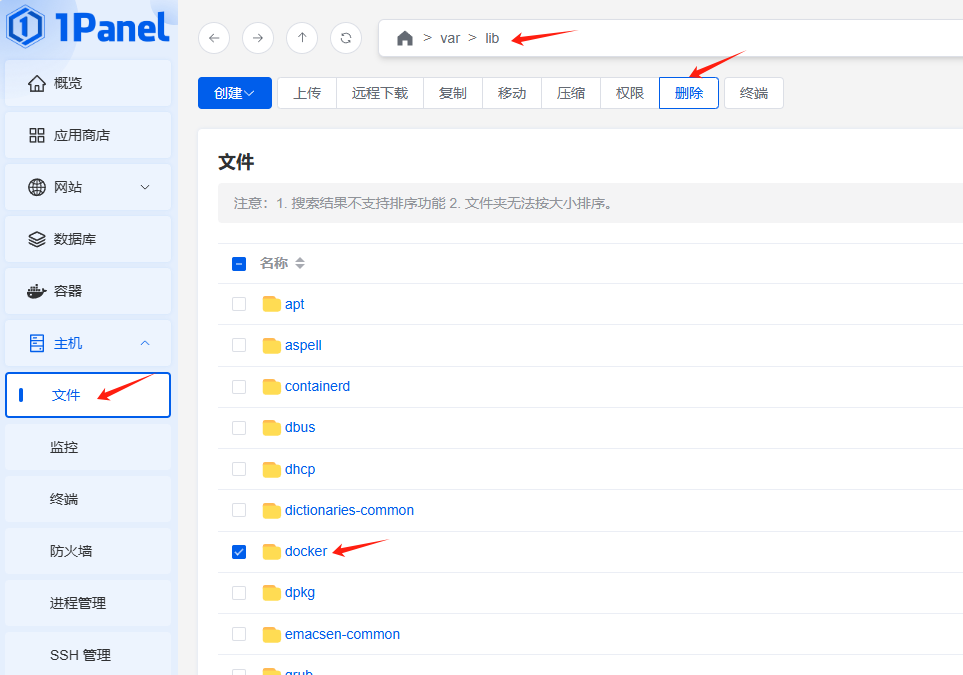The width and height of the screenshot is (963, 675).
Task: Go up one directory level icon
Action: point(302,38)
